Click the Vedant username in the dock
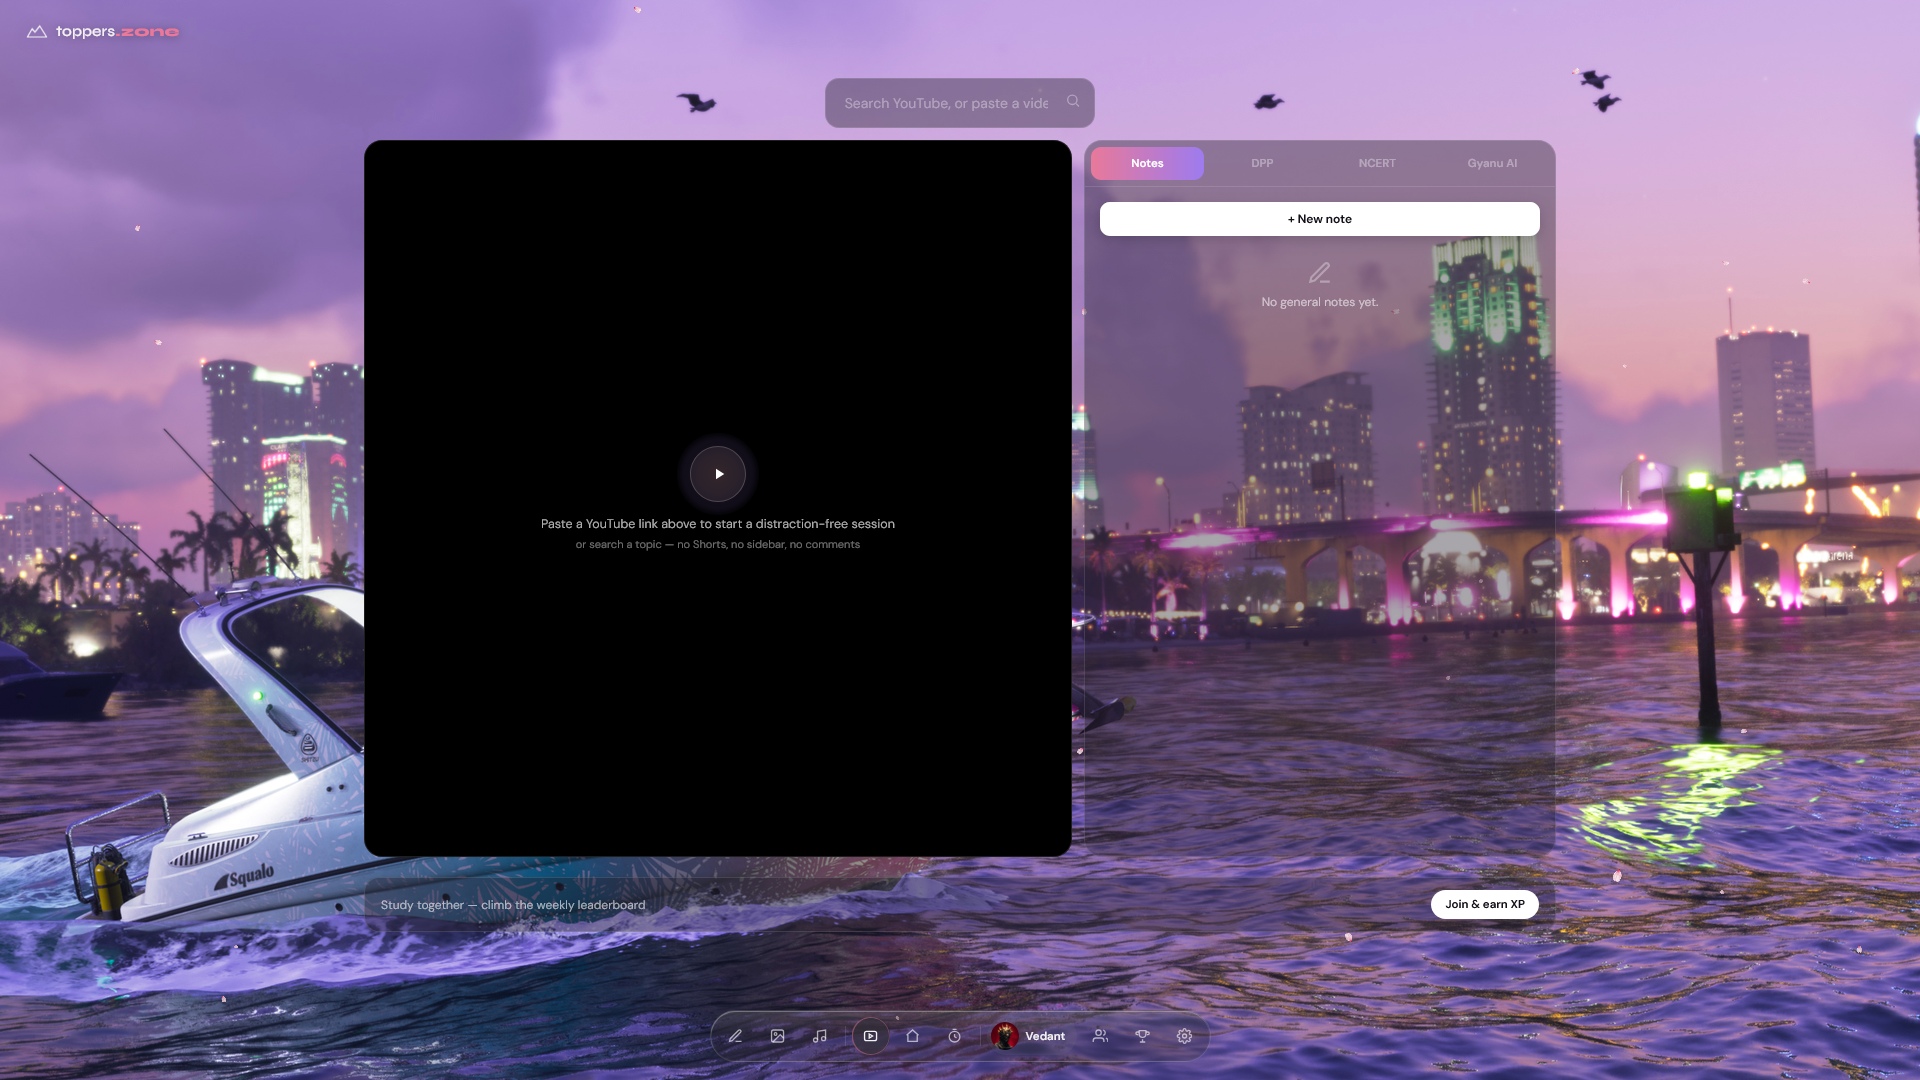The height and width of the screenshot is (1080, 1920). click(1045, 1036)
